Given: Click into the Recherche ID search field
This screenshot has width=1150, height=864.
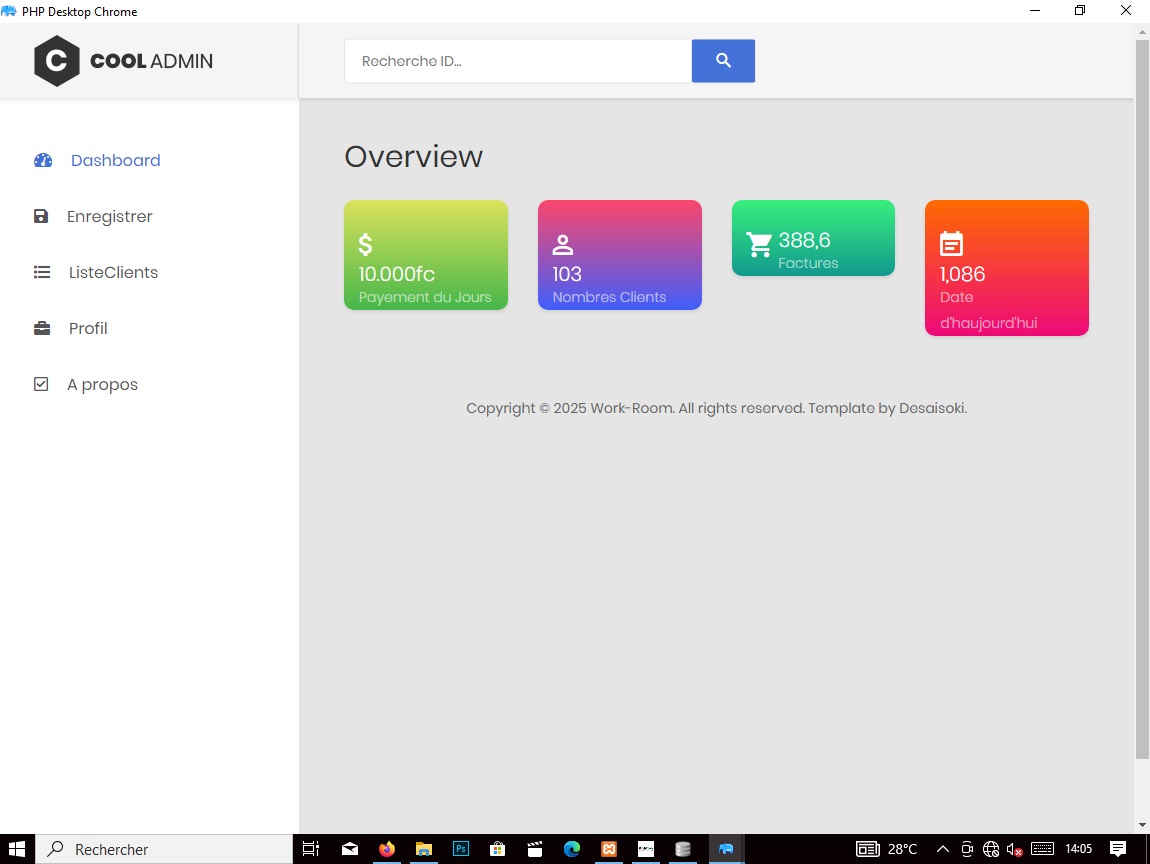Looking at the screenshot, I should point(517,61).
